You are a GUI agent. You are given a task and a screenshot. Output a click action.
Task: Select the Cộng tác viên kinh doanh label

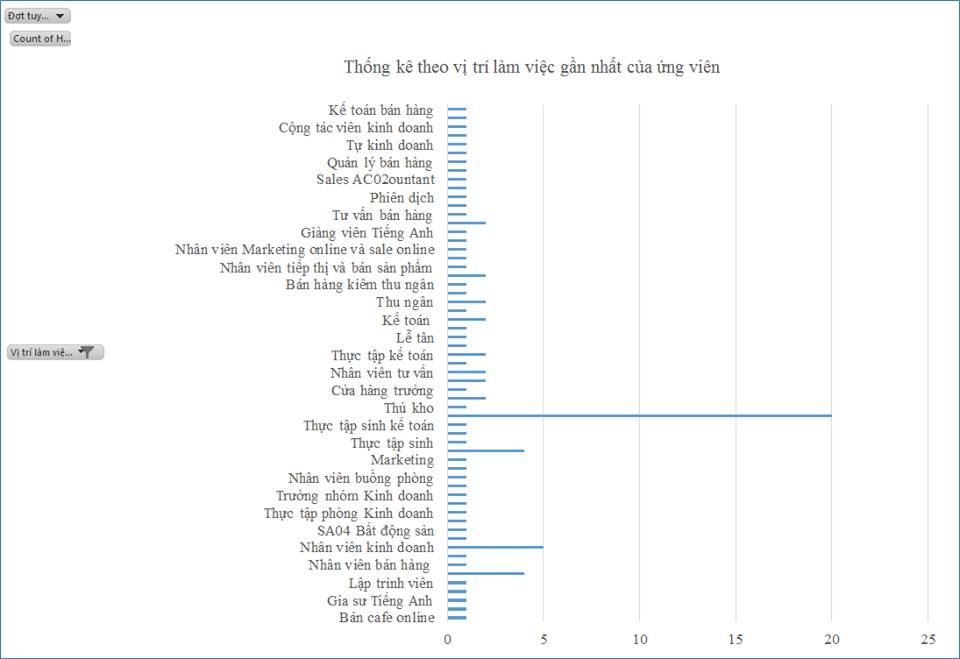tap(356, 128)
